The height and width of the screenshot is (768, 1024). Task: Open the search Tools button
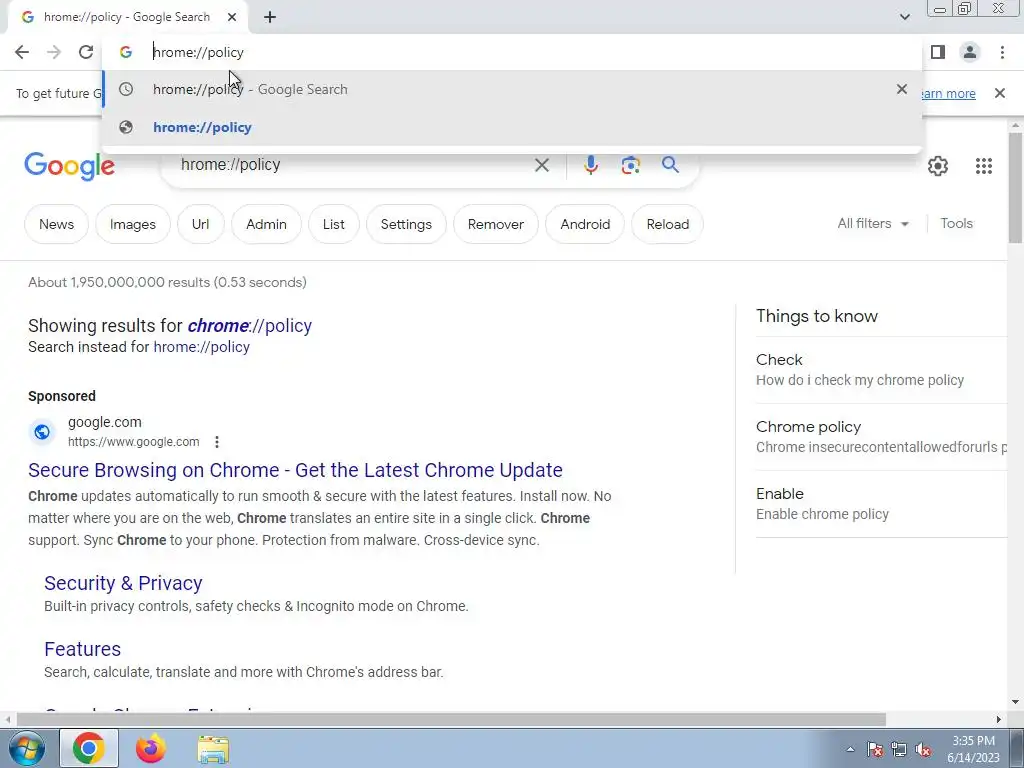coord(956,223)
